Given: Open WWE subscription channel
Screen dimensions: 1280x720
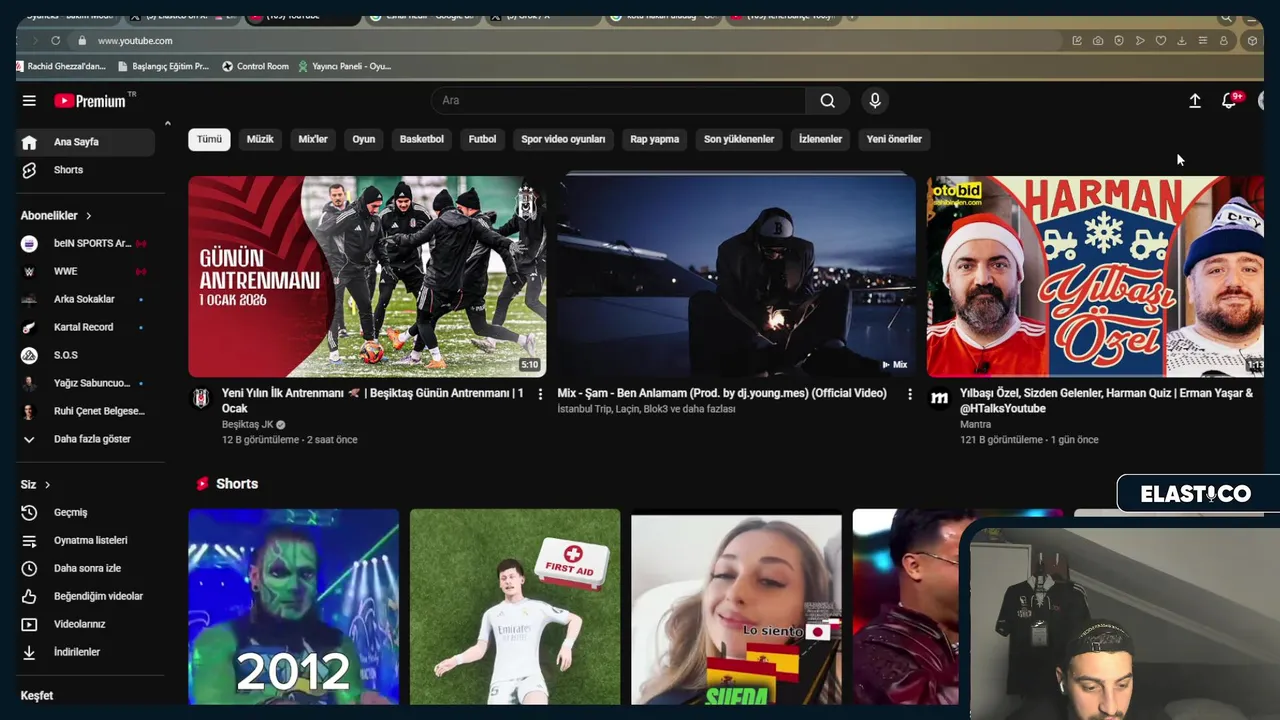Looking at the screenshot, I should pyautogui.click(x=87, y=271).
